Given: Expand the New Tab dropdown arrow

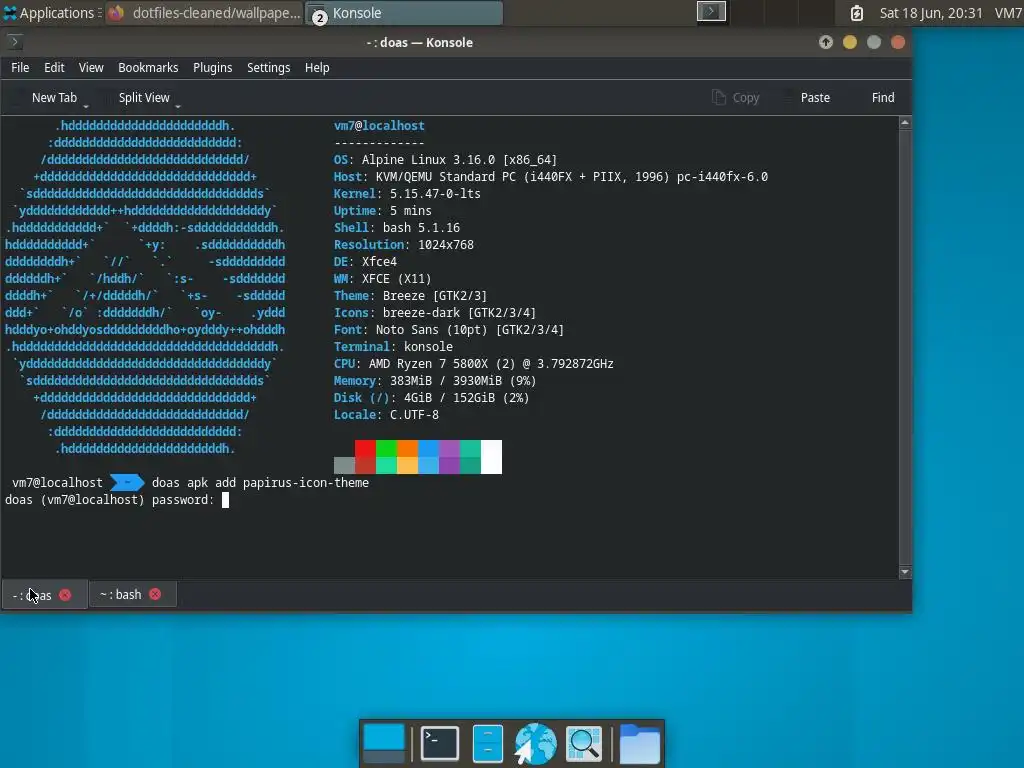Looking at the screenshot, I should coord(86,104).
